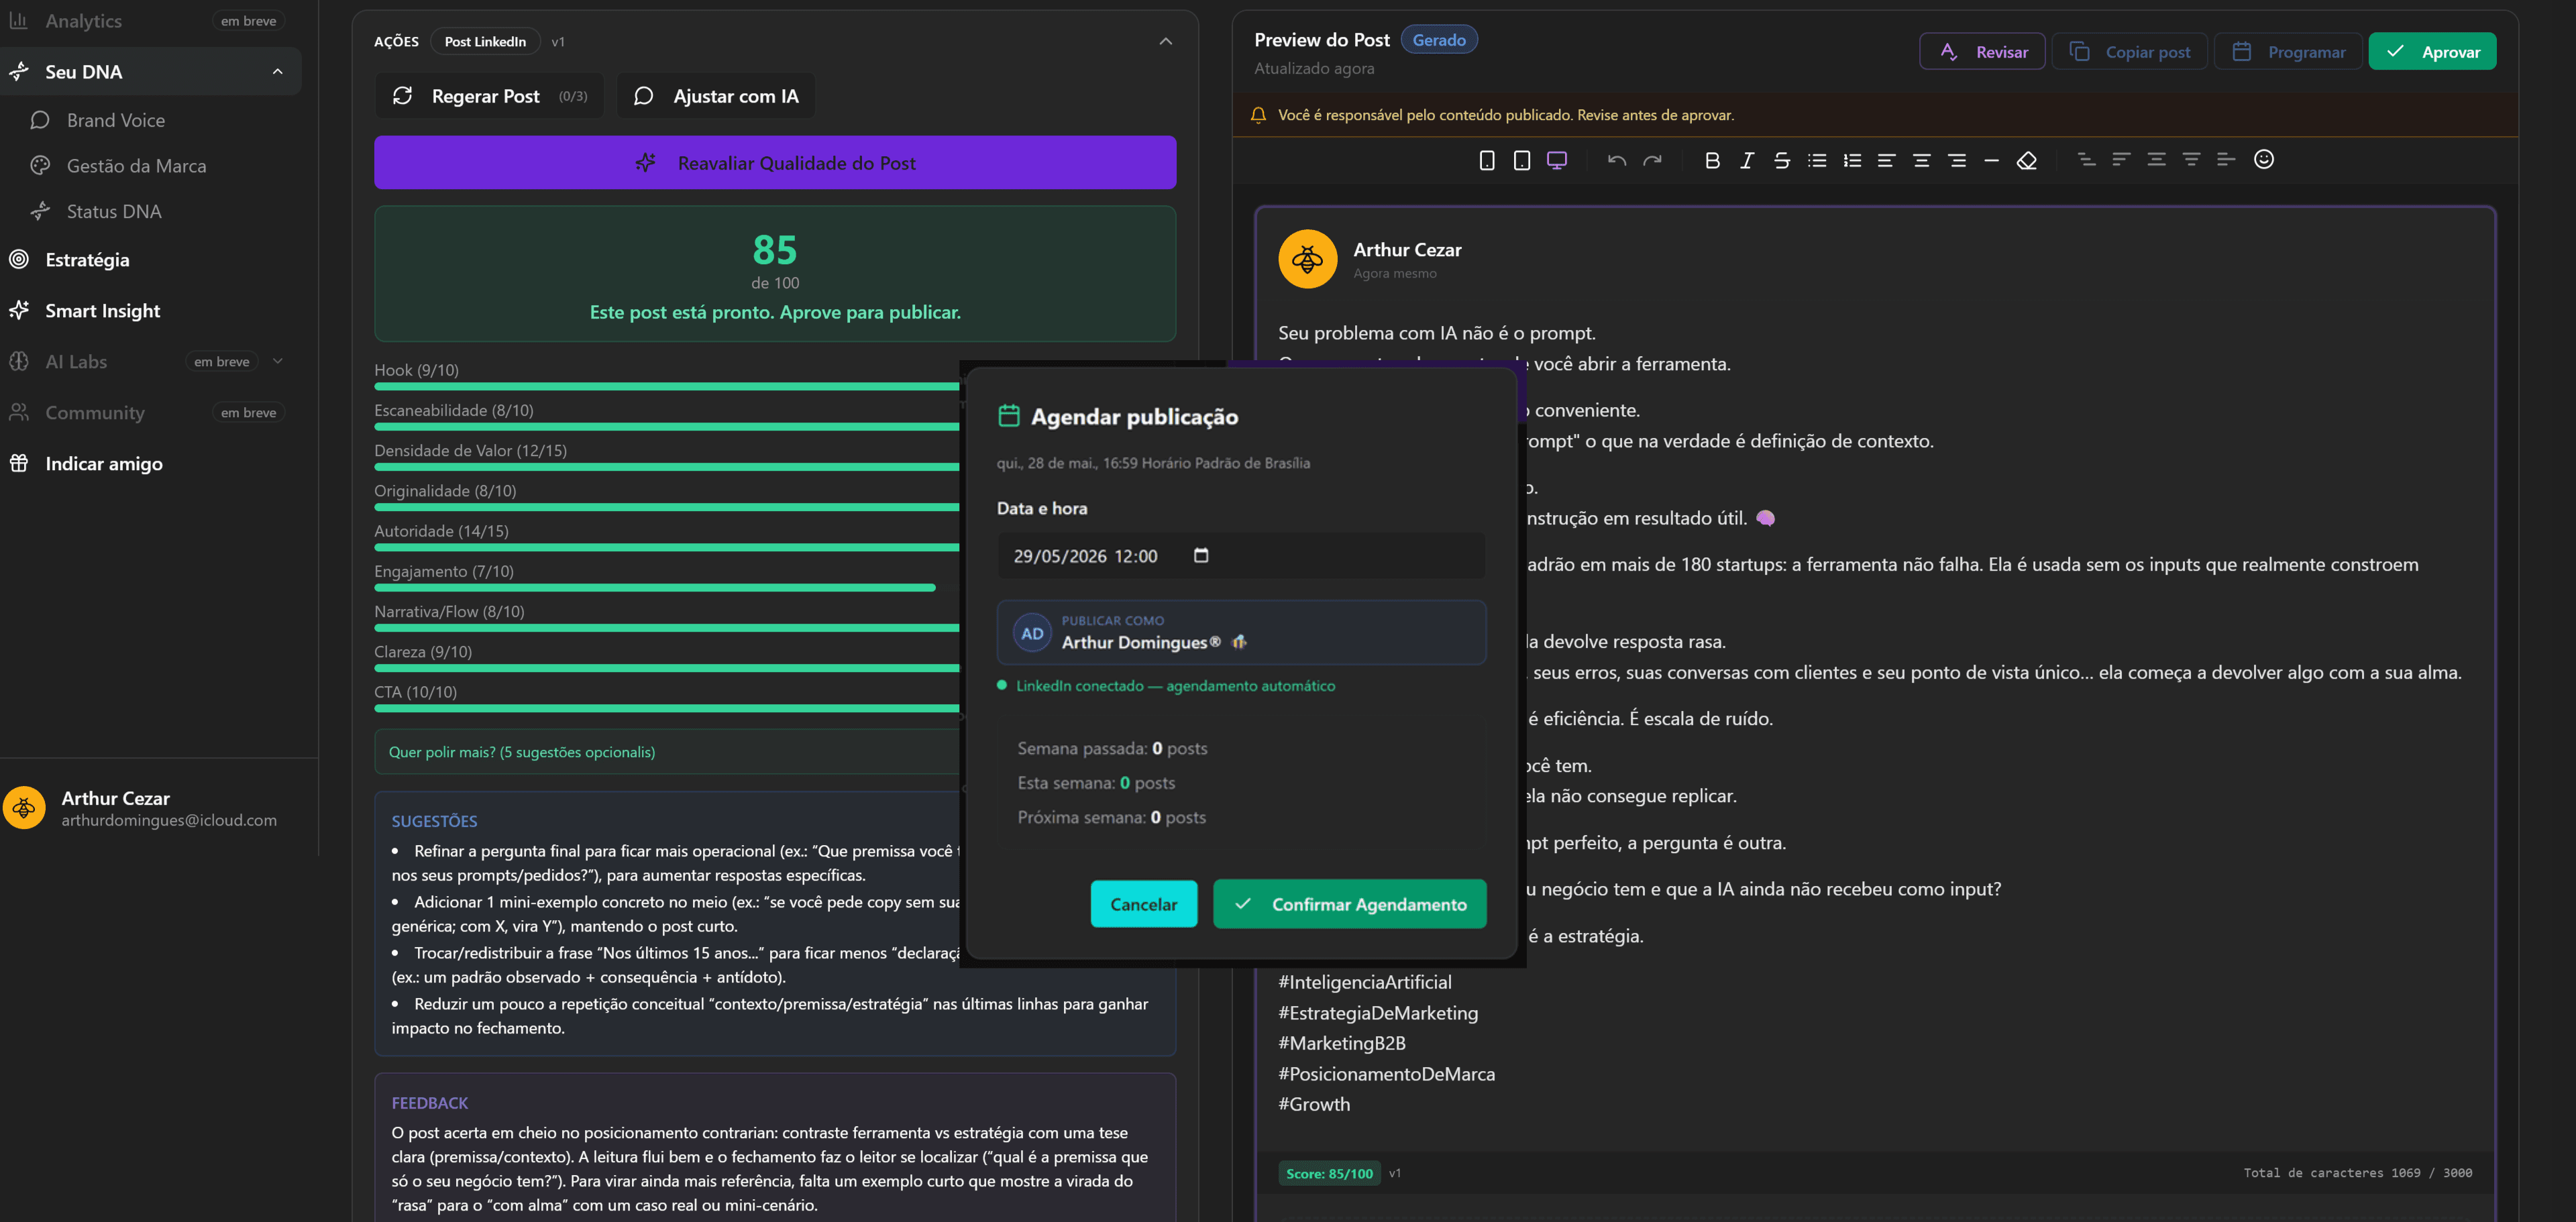The height and width of the screenshot is (1222, 2576).
Task: Open Publicar como account selector
Action: (x=1241, y=632)
